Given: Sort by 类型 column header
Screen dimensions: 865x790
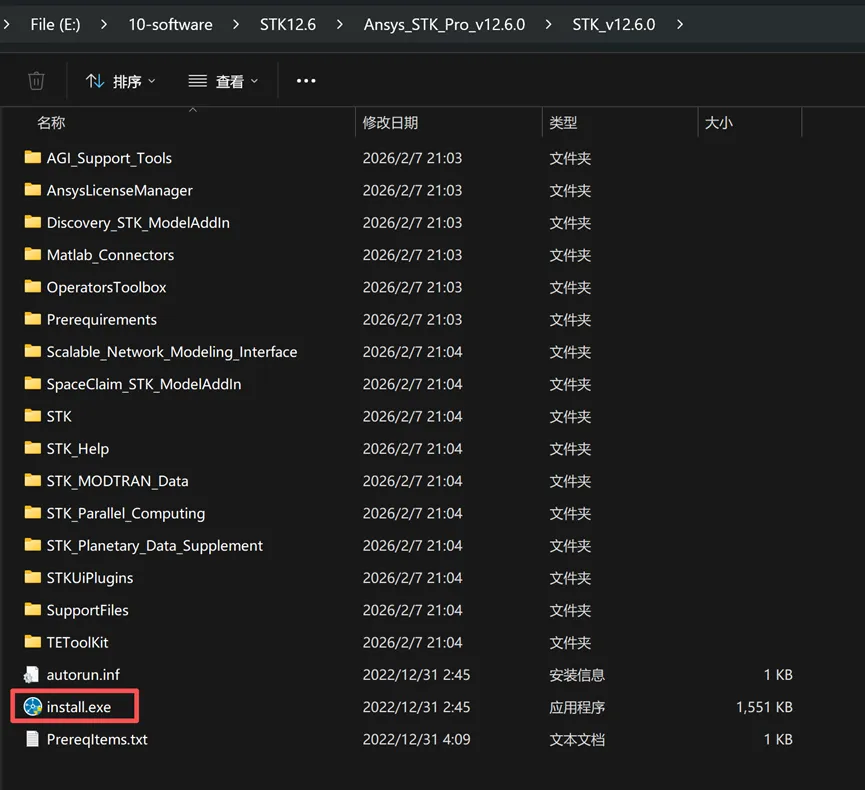Looking at the screenshot, I should click(563, 122).
